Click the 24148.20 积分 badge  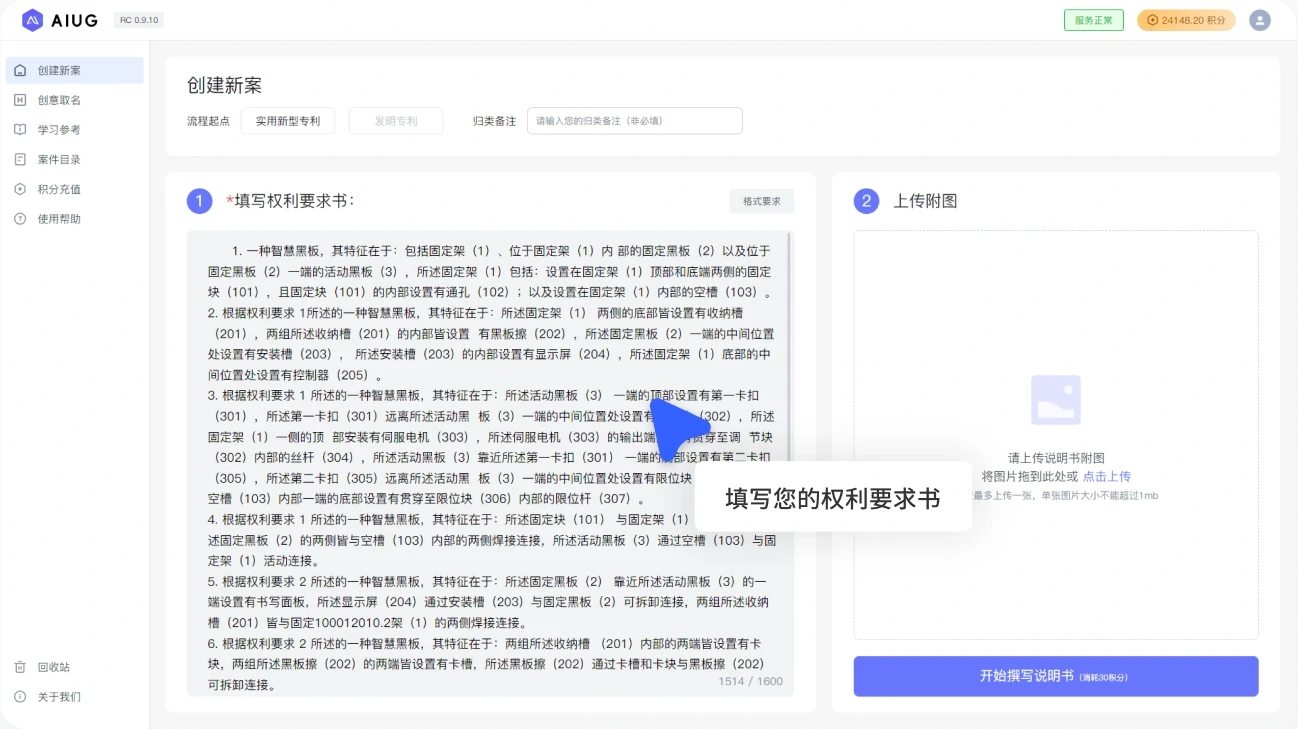point(1186,20)
